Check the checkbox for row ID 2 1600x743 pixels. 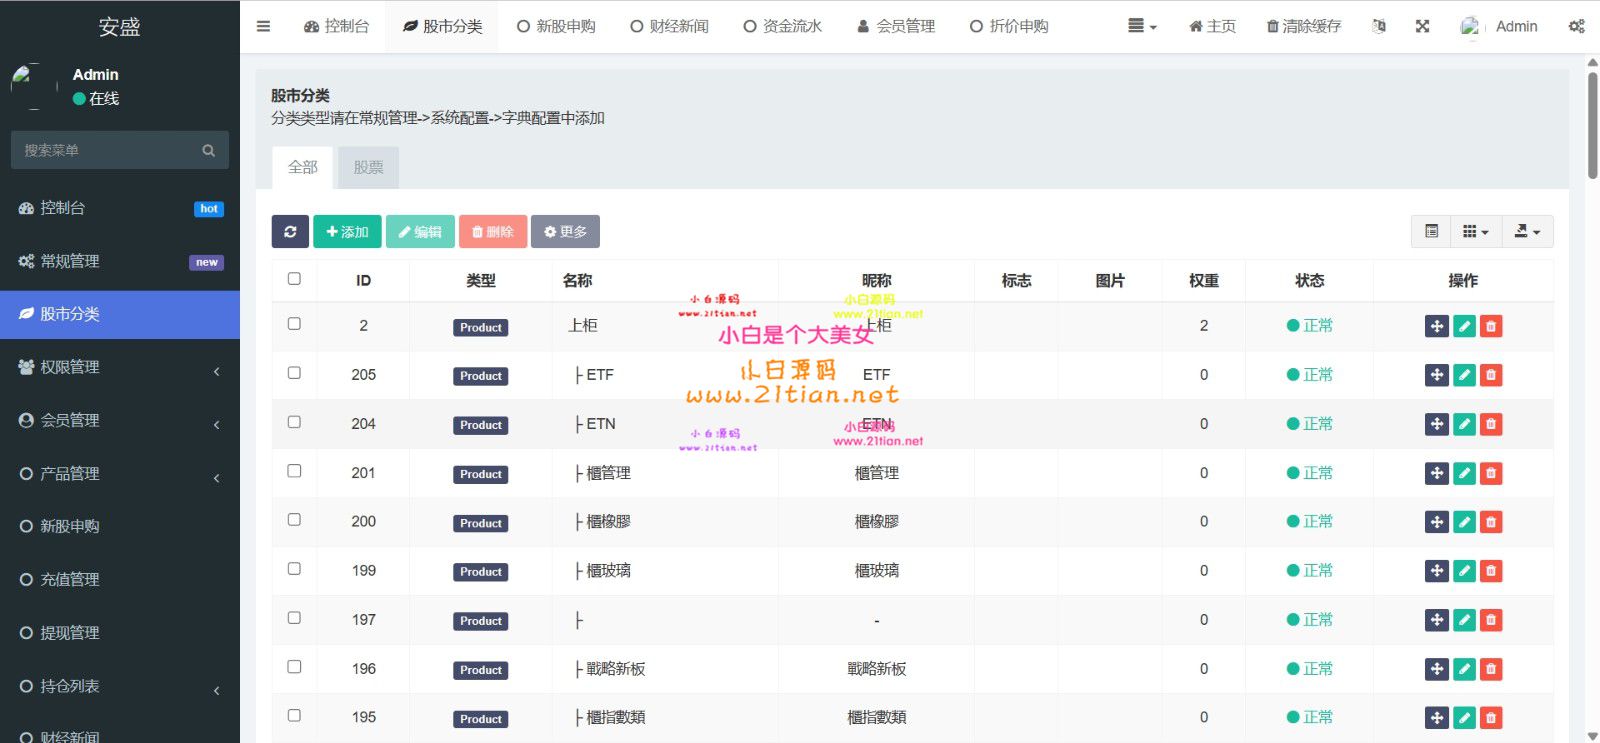294,324
